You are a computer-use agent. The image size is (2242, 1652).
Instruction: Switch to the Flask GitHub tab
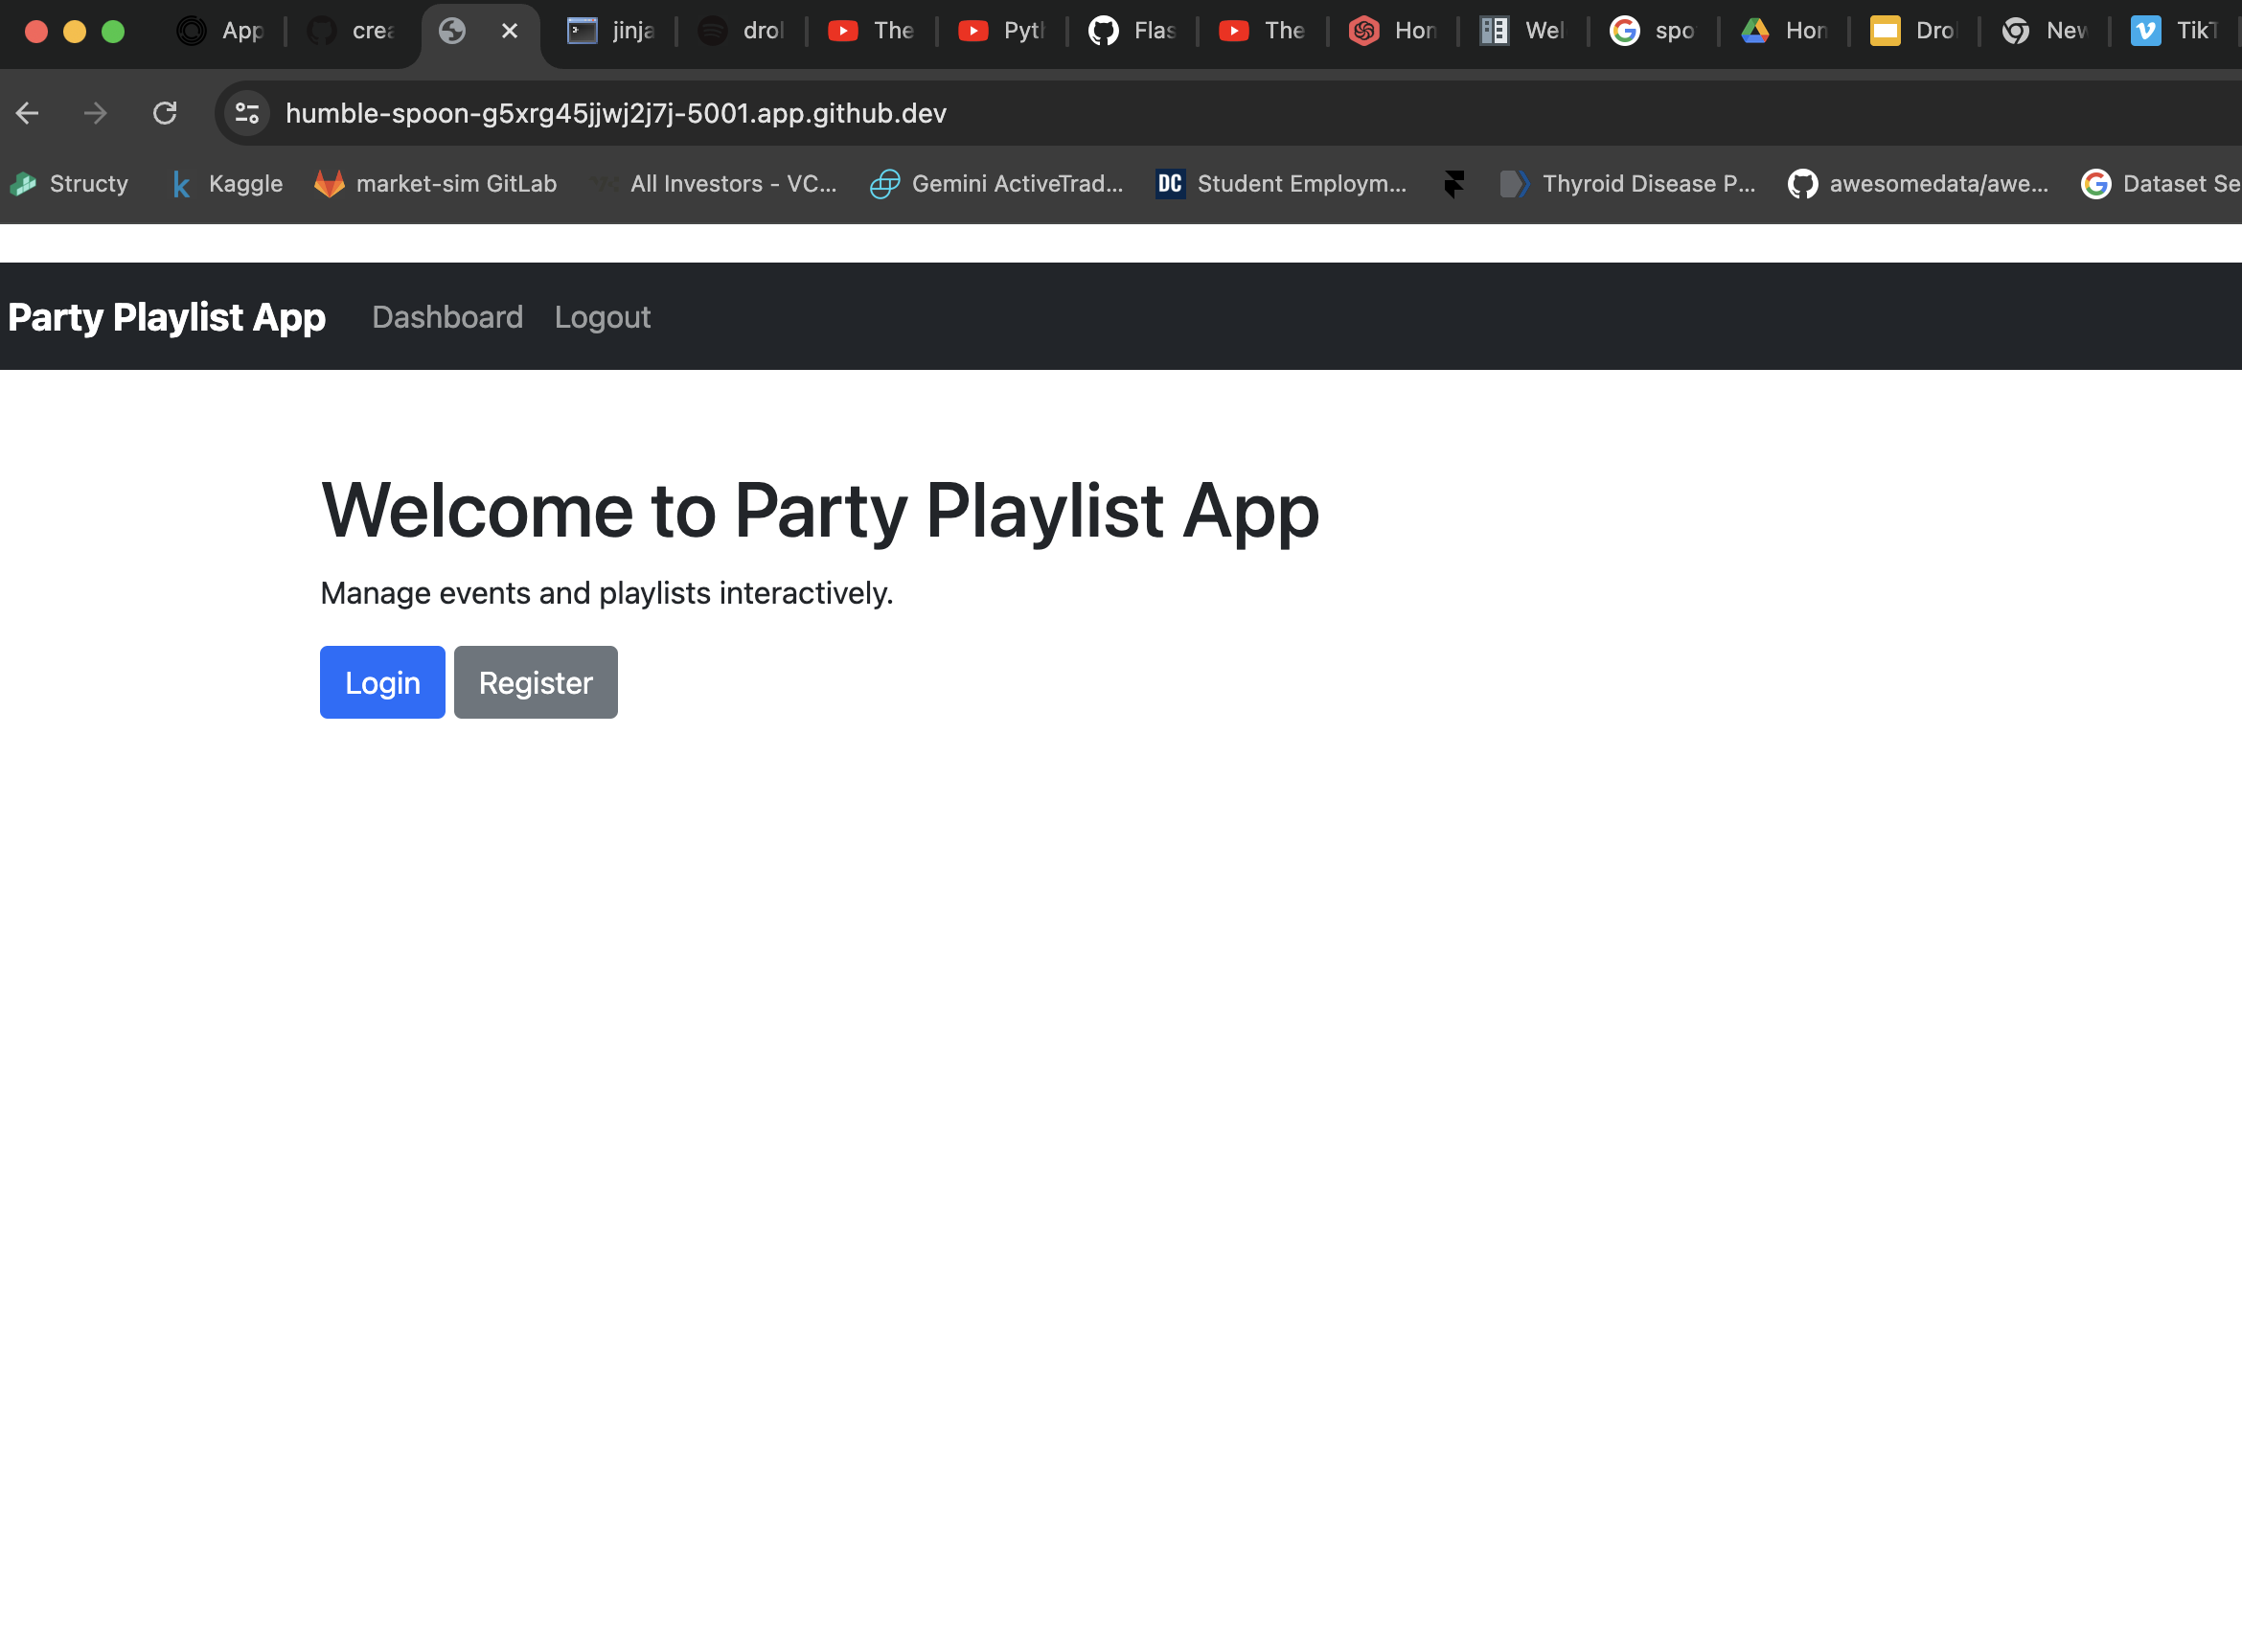(x=1132, y=31)
